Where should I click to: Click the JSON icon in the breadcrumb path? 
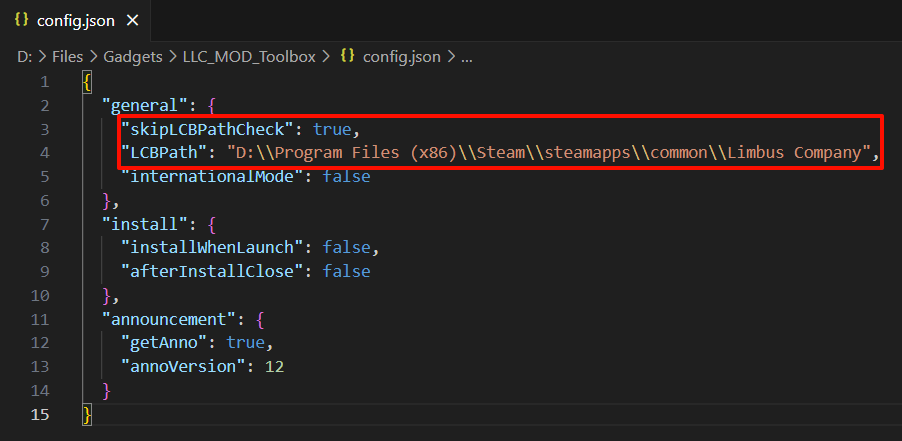[348, 57]
